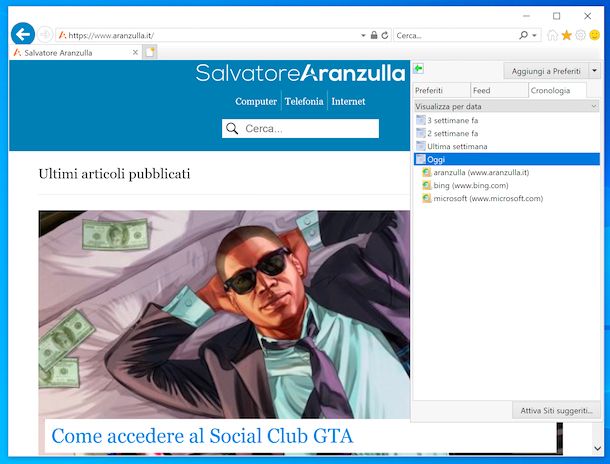Open the Telefonia section link
The width and height of the screenshot is (610, 464).
click(304, 101)
